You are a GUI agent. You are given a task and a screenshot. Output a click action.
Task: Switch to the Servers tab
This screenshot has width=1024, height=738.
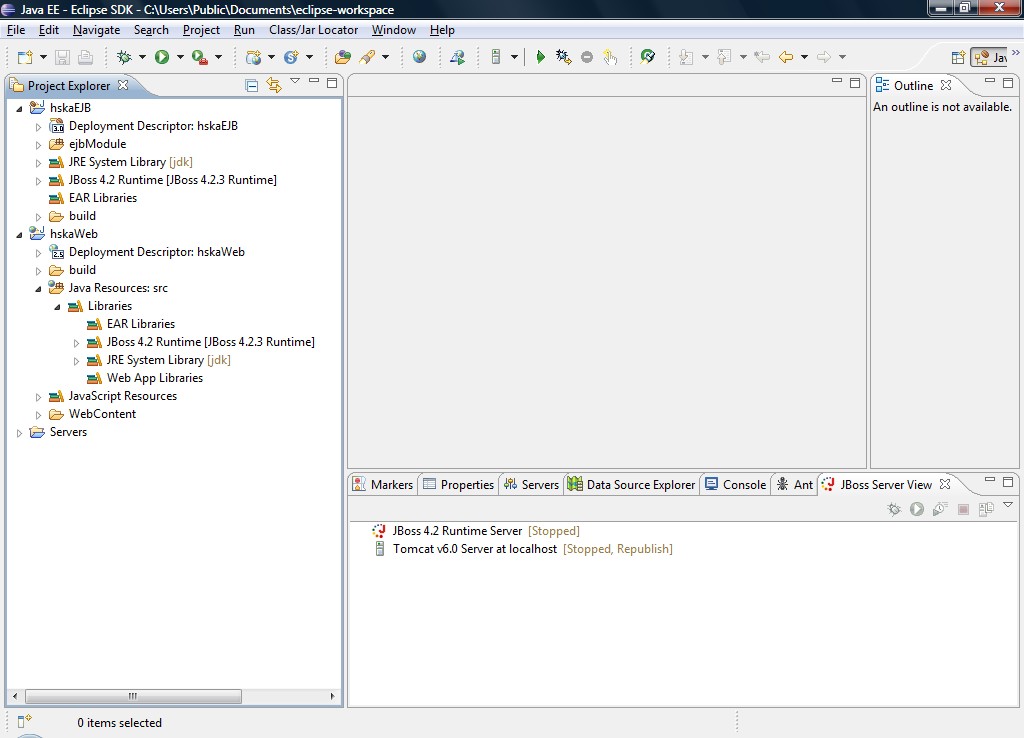531,485
